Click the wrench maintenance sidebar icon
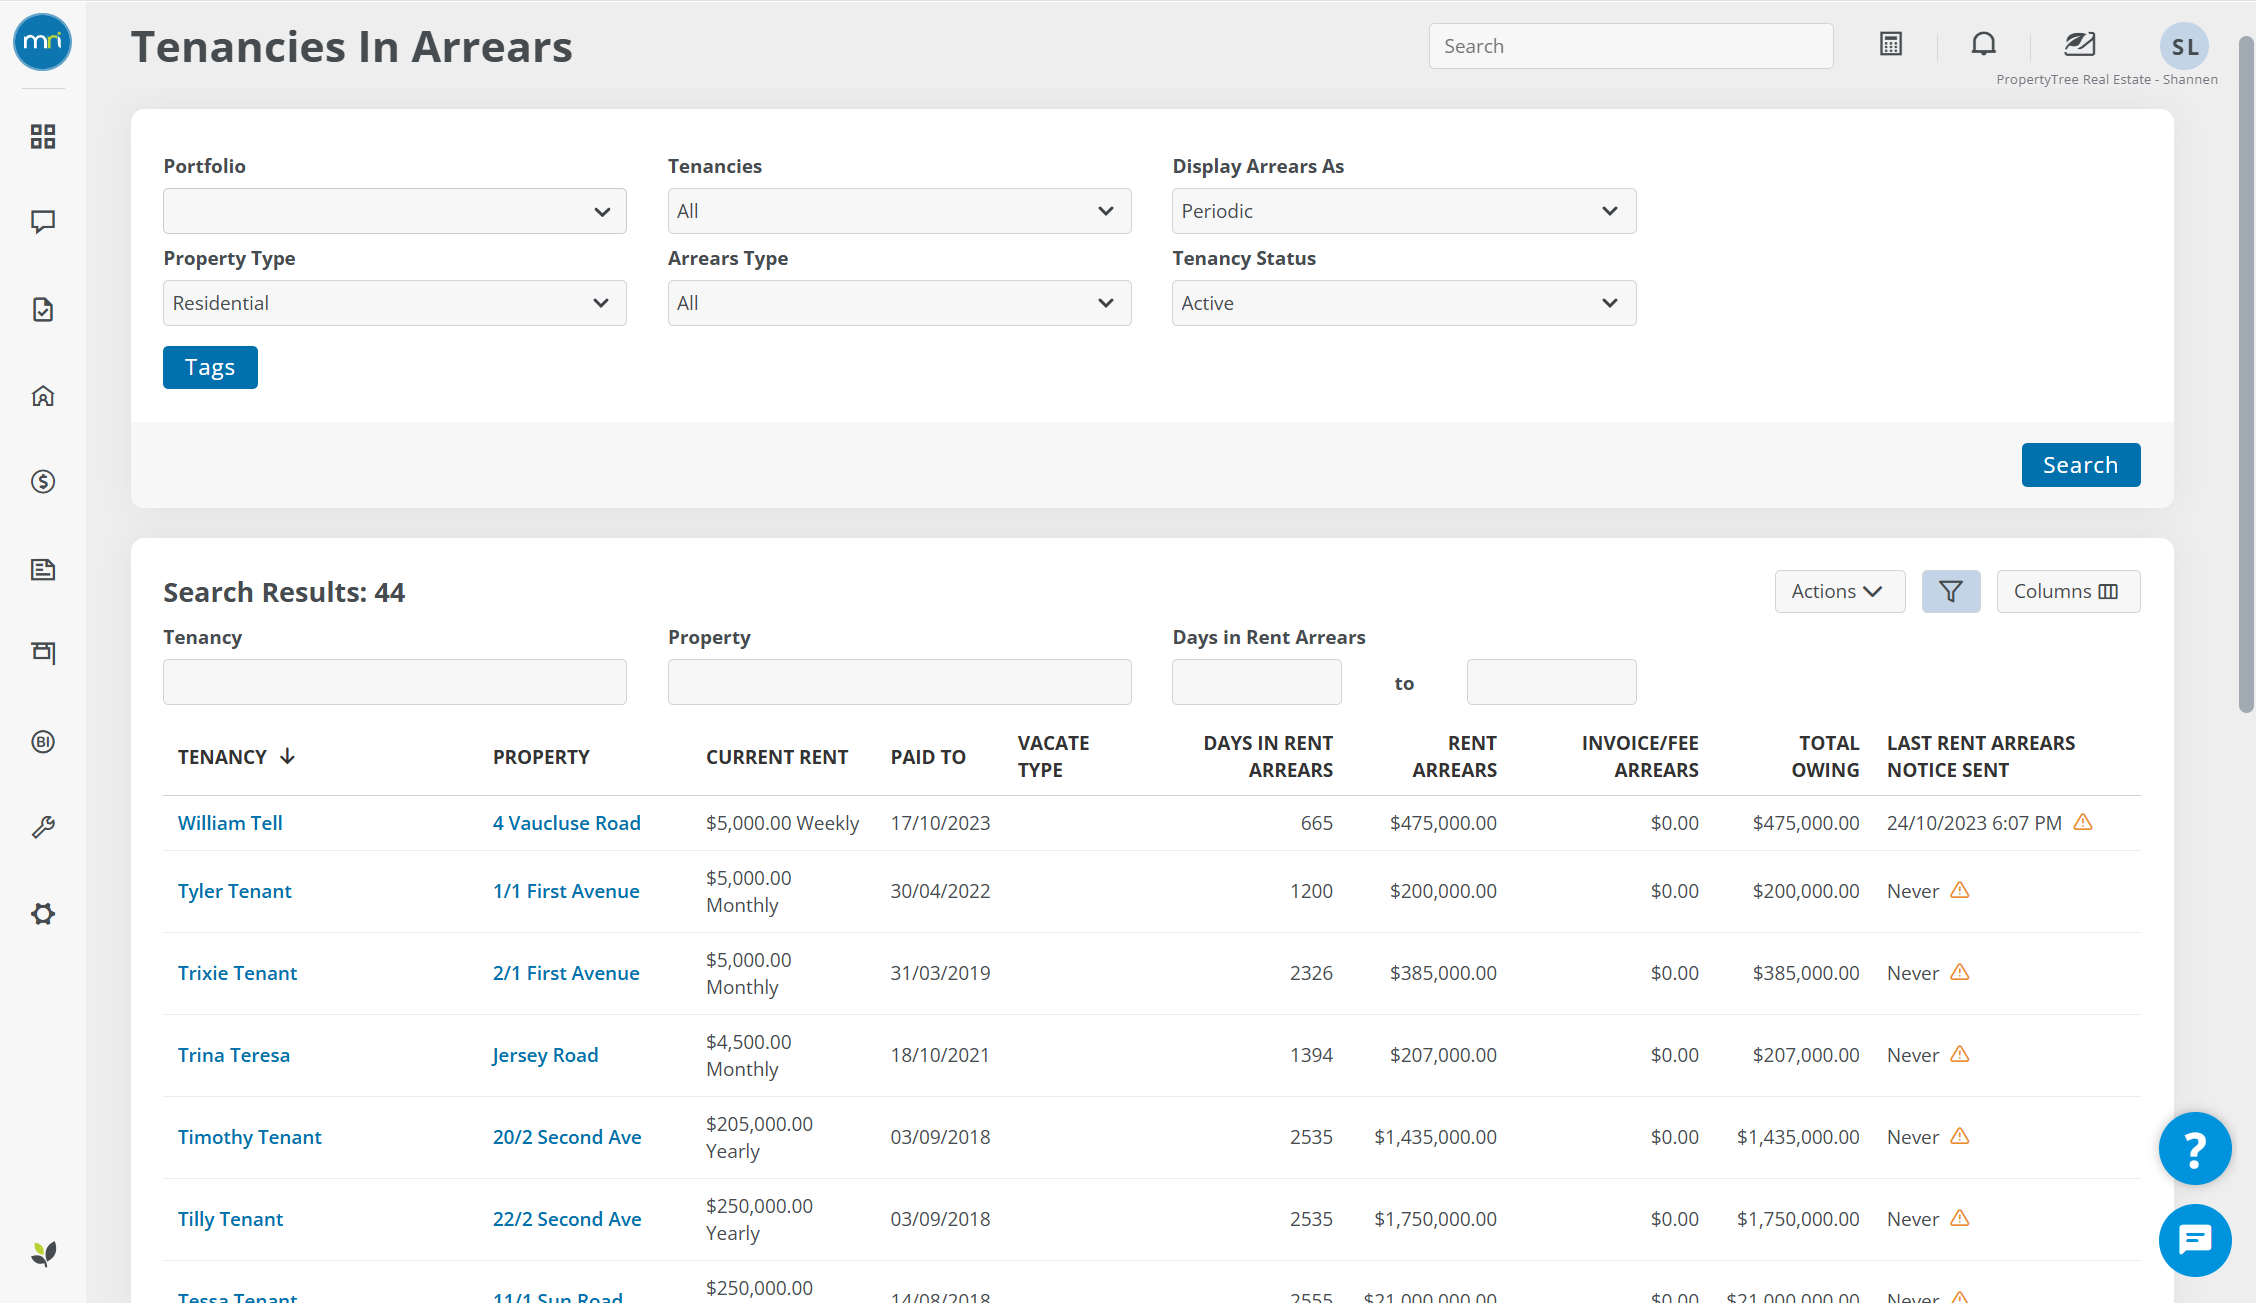2256x1303 pixels. point(42,827)
